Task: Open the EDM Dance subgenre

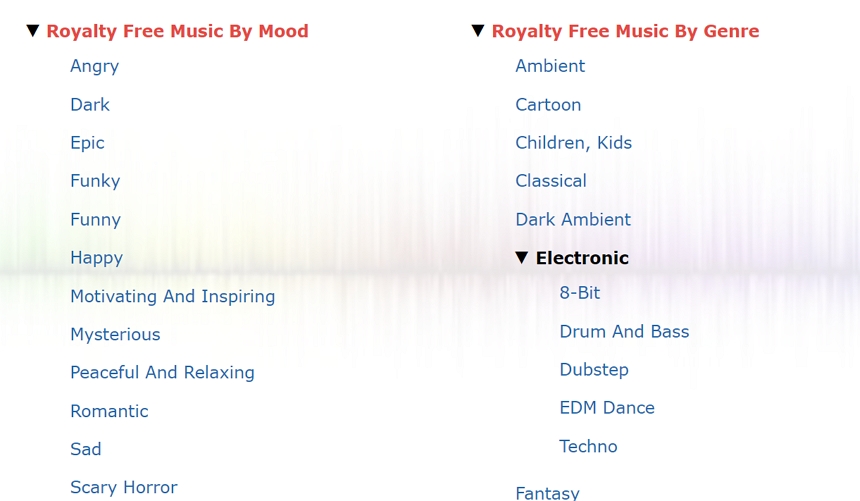Action: 607,408
